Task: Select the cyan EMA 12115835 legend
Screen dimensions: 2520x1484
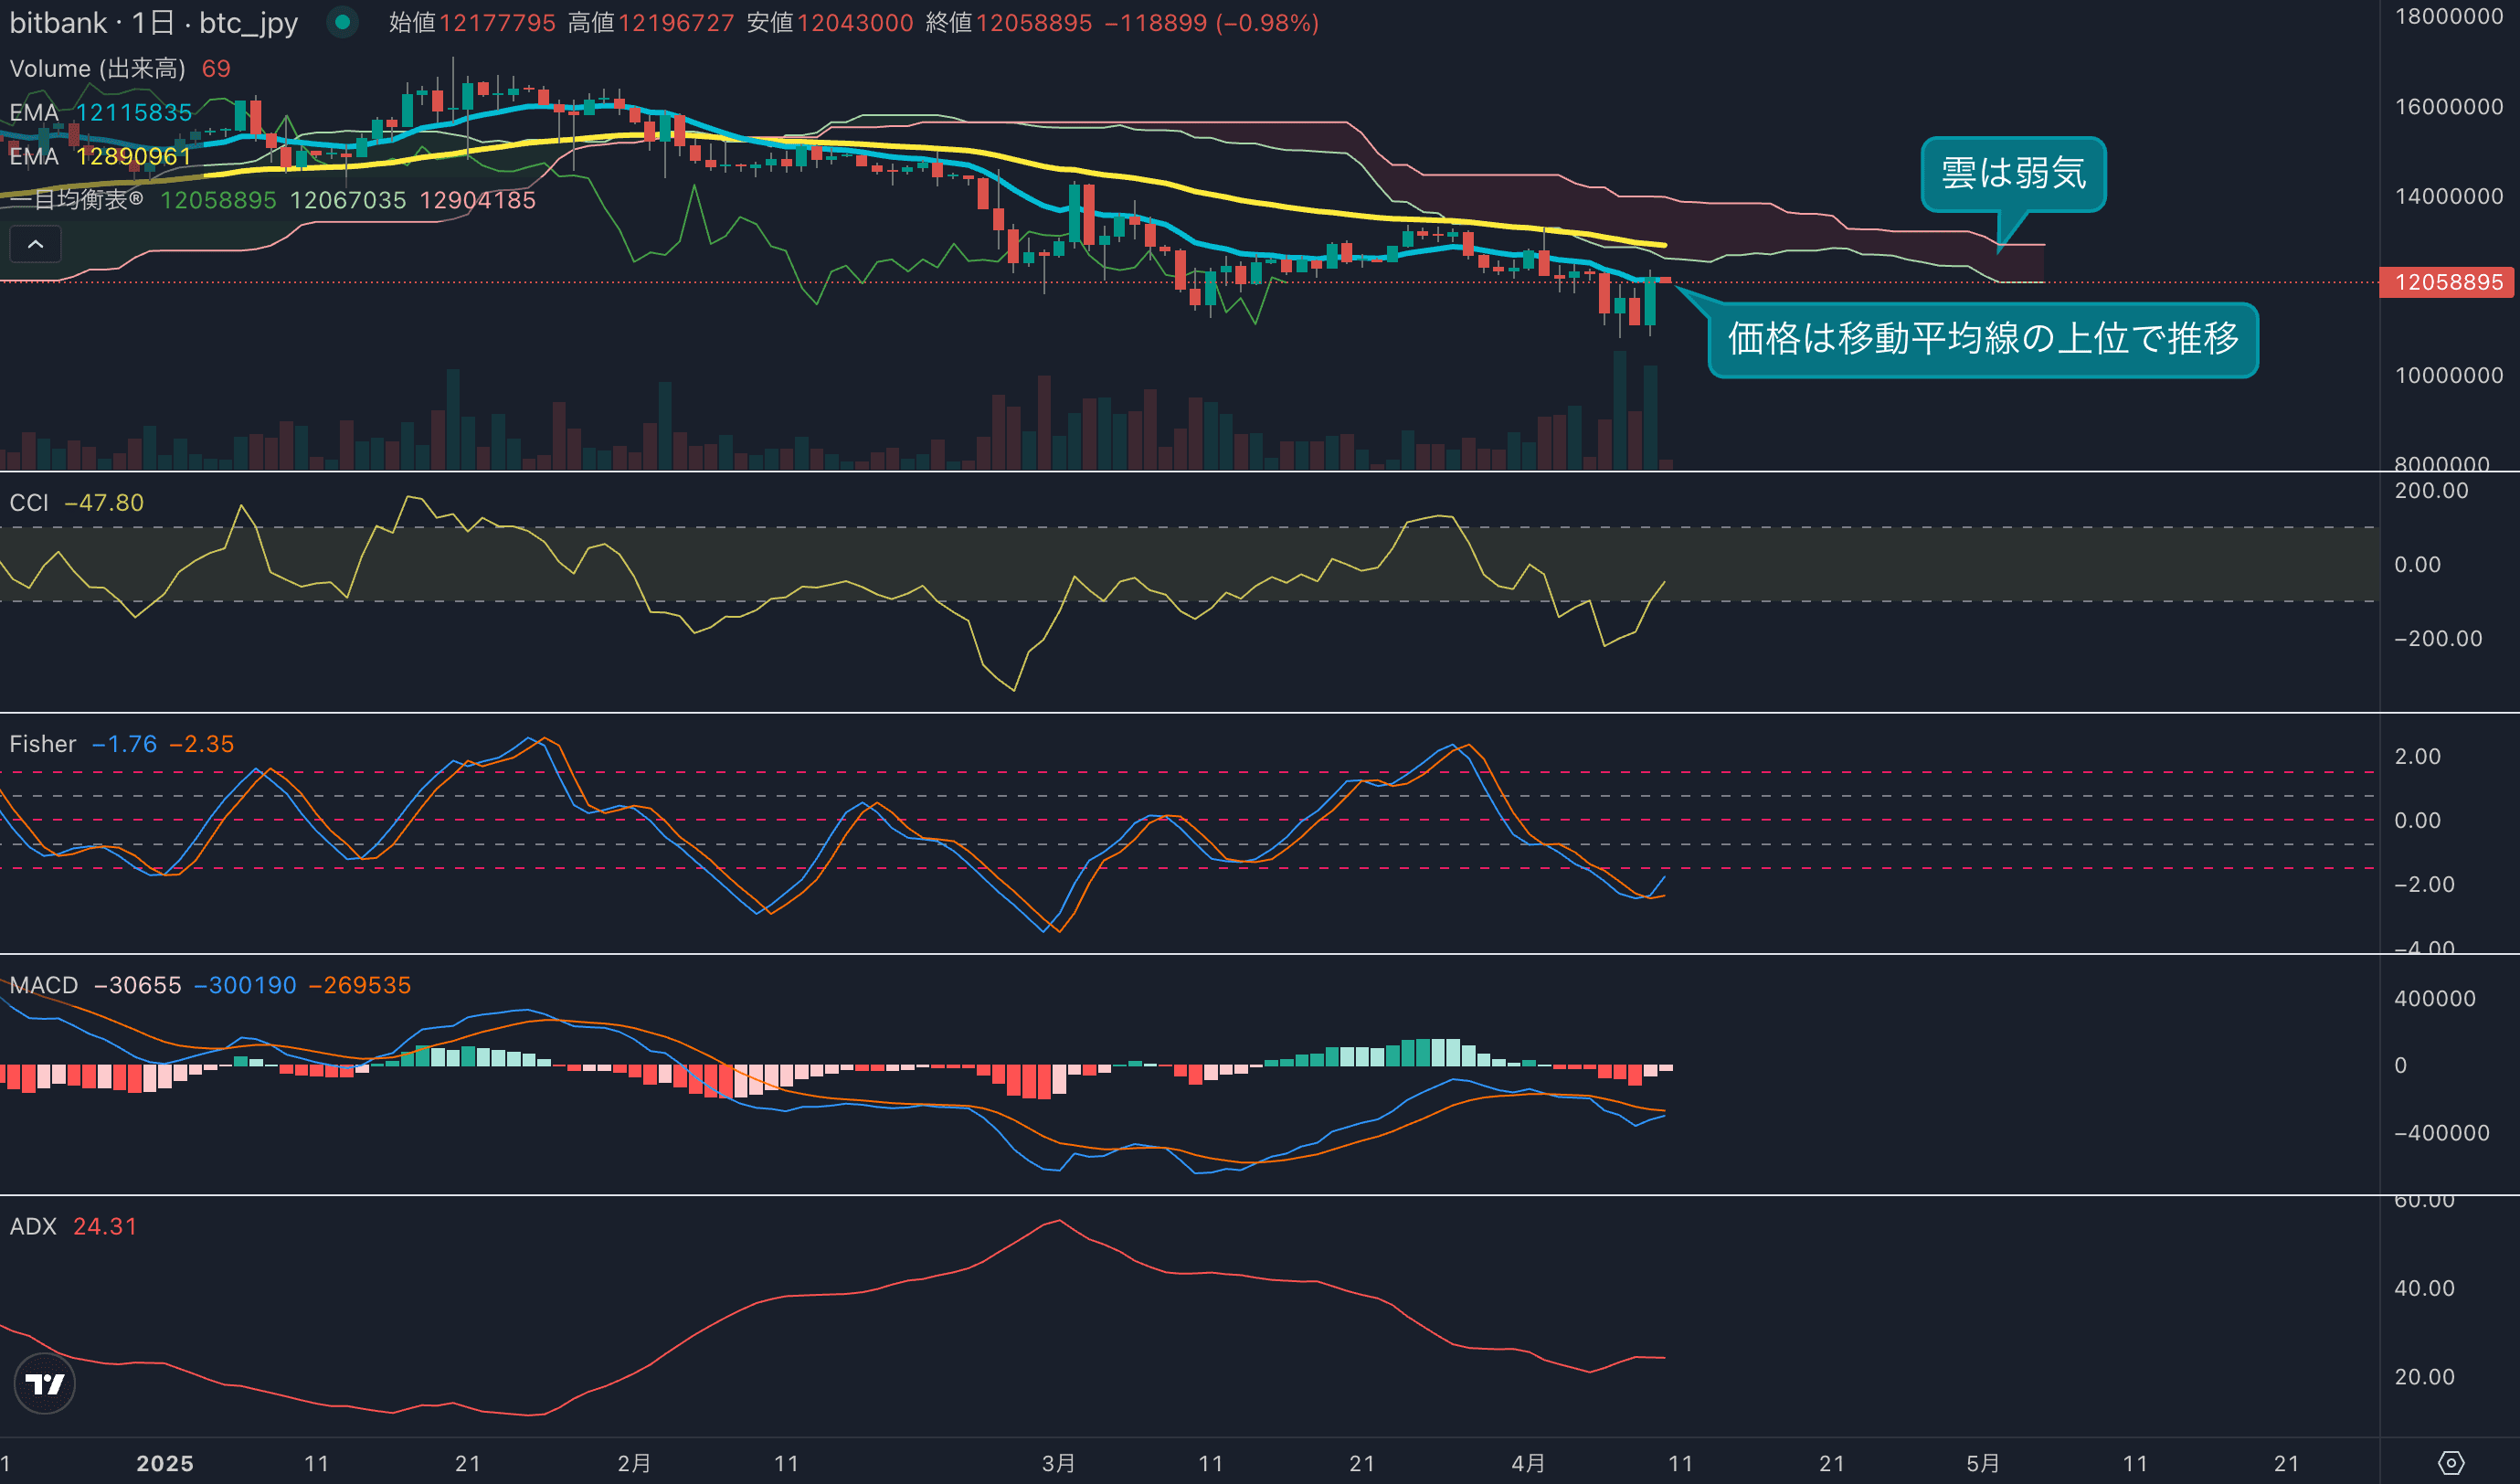Action: pyautogui.click(x=100, y=112)
